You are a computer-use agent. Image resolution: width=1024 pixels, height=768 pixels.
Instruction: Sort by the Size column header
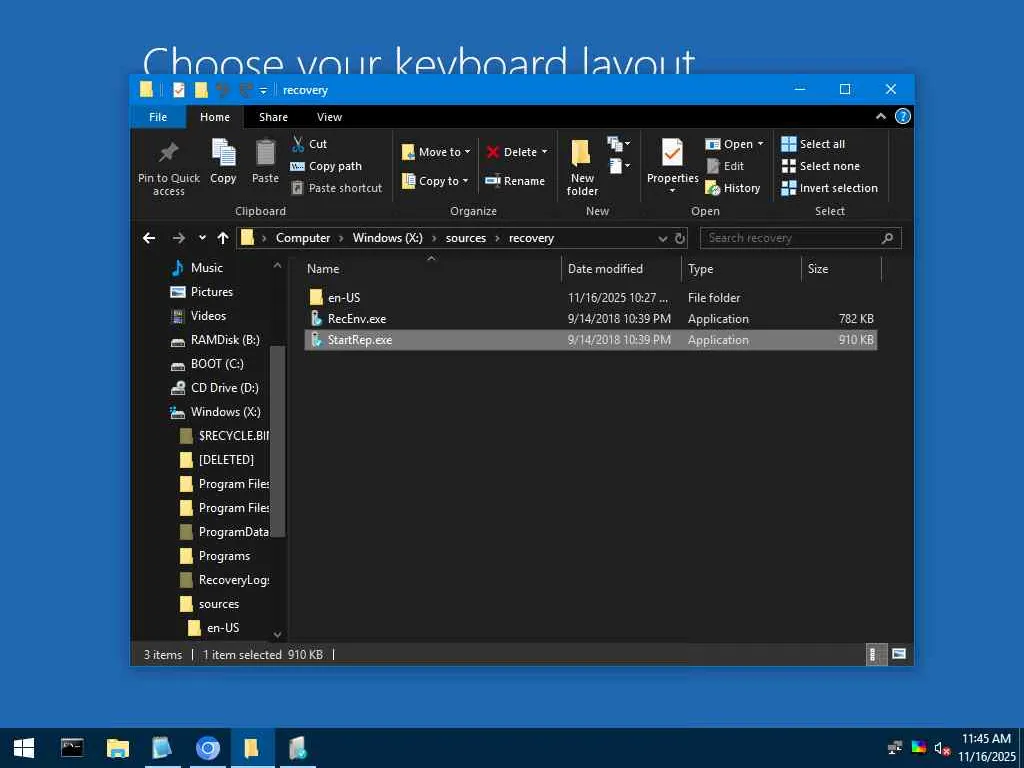point(842,268)
